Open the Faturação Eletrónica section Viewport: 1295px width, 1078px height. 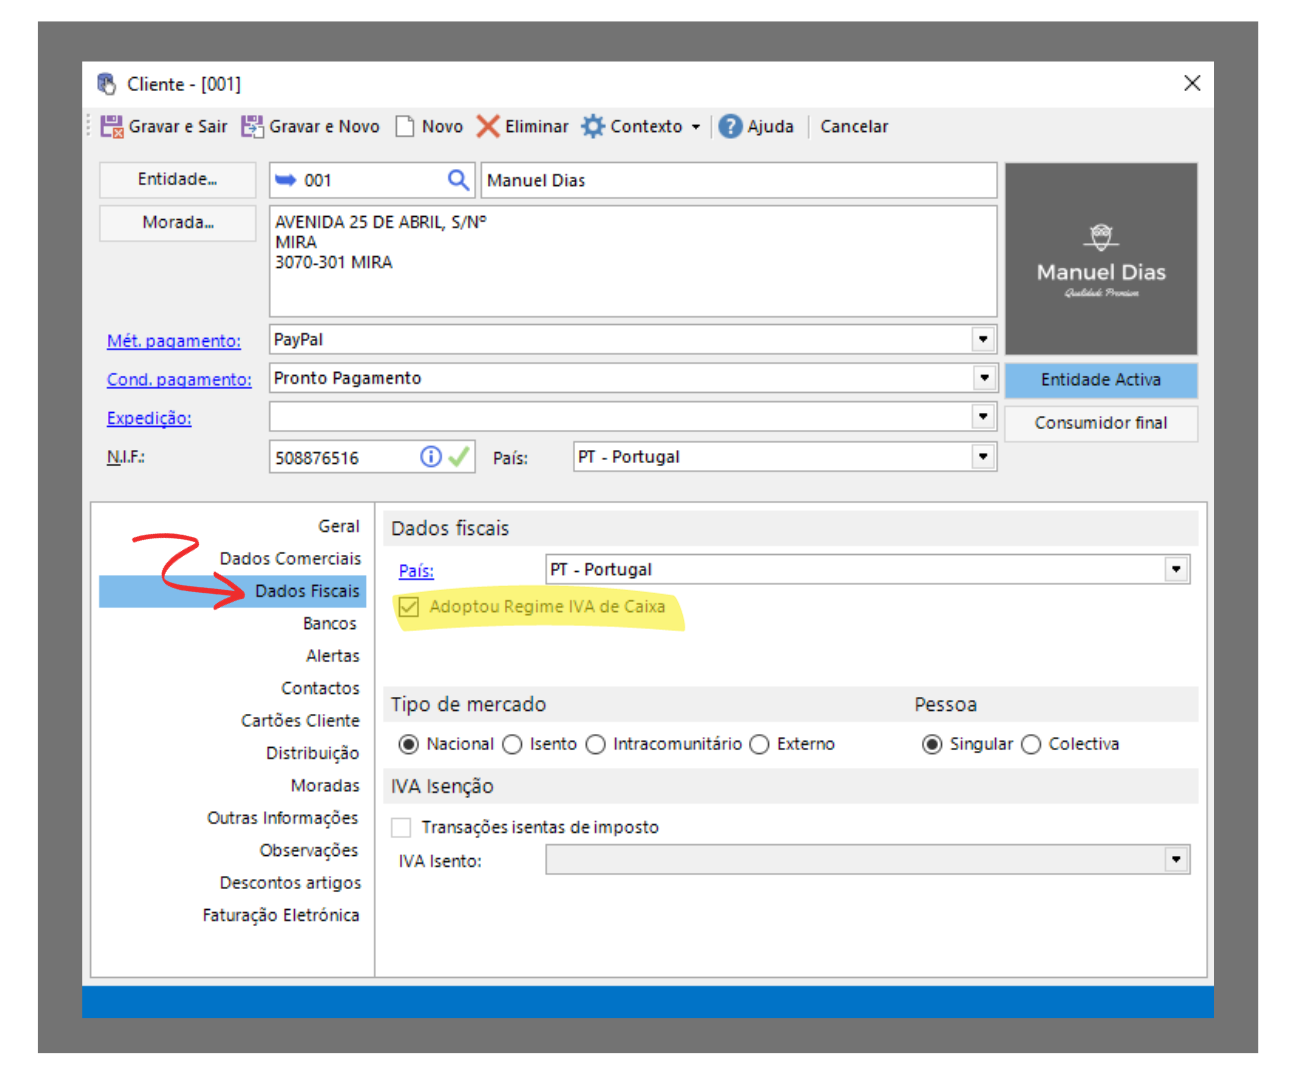pos(280,915)
